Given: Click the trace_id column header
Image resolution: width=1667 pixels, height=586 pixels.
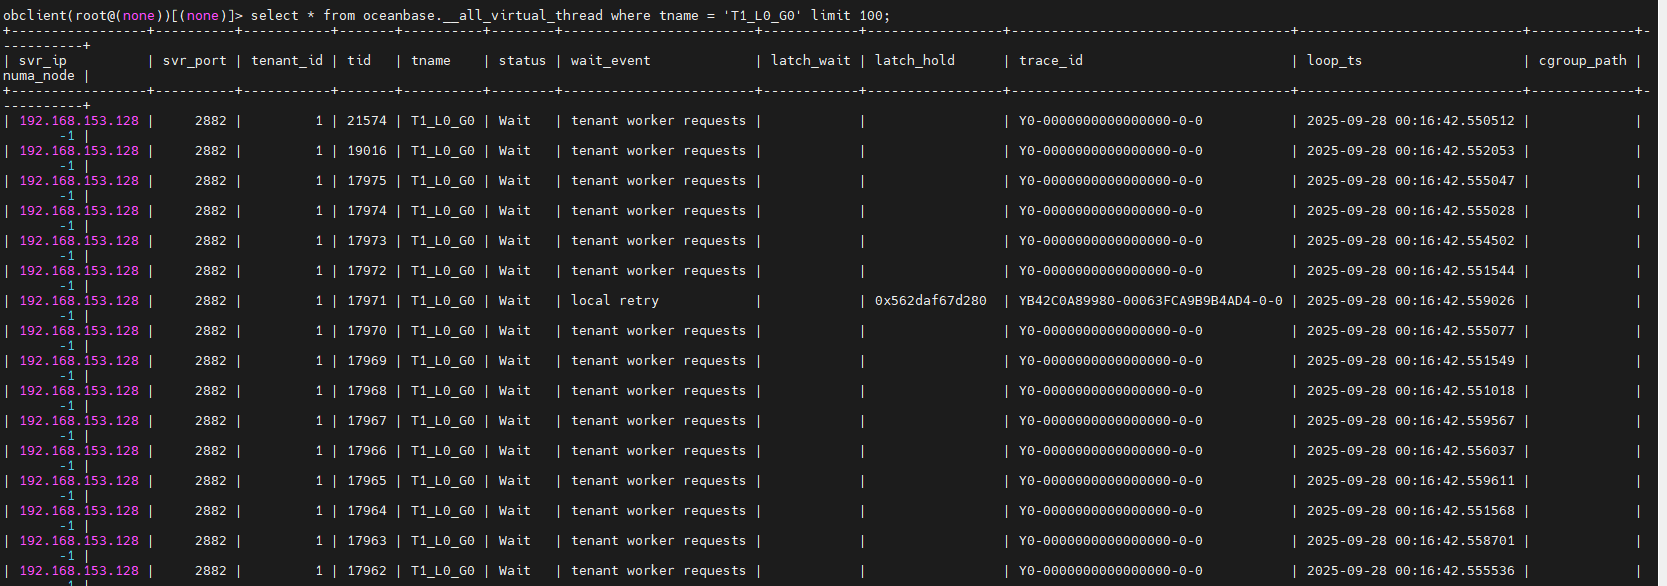Looking at the screenshot, I should pos(1051,61).
